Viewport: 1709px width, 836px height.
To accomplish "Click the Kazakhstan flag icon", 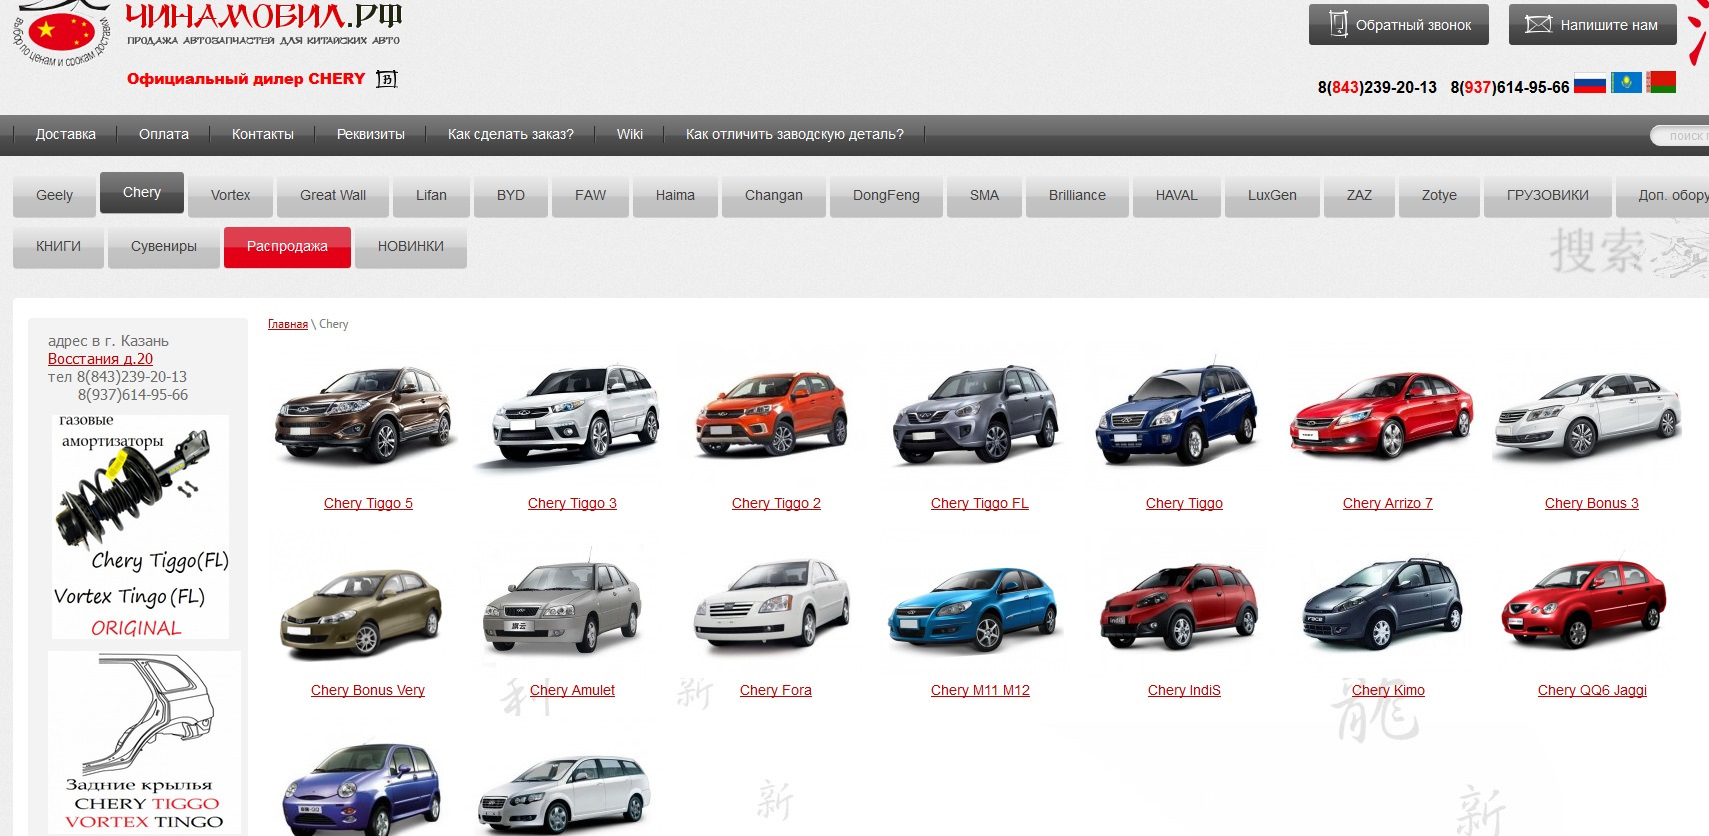I will point(1626,82).
